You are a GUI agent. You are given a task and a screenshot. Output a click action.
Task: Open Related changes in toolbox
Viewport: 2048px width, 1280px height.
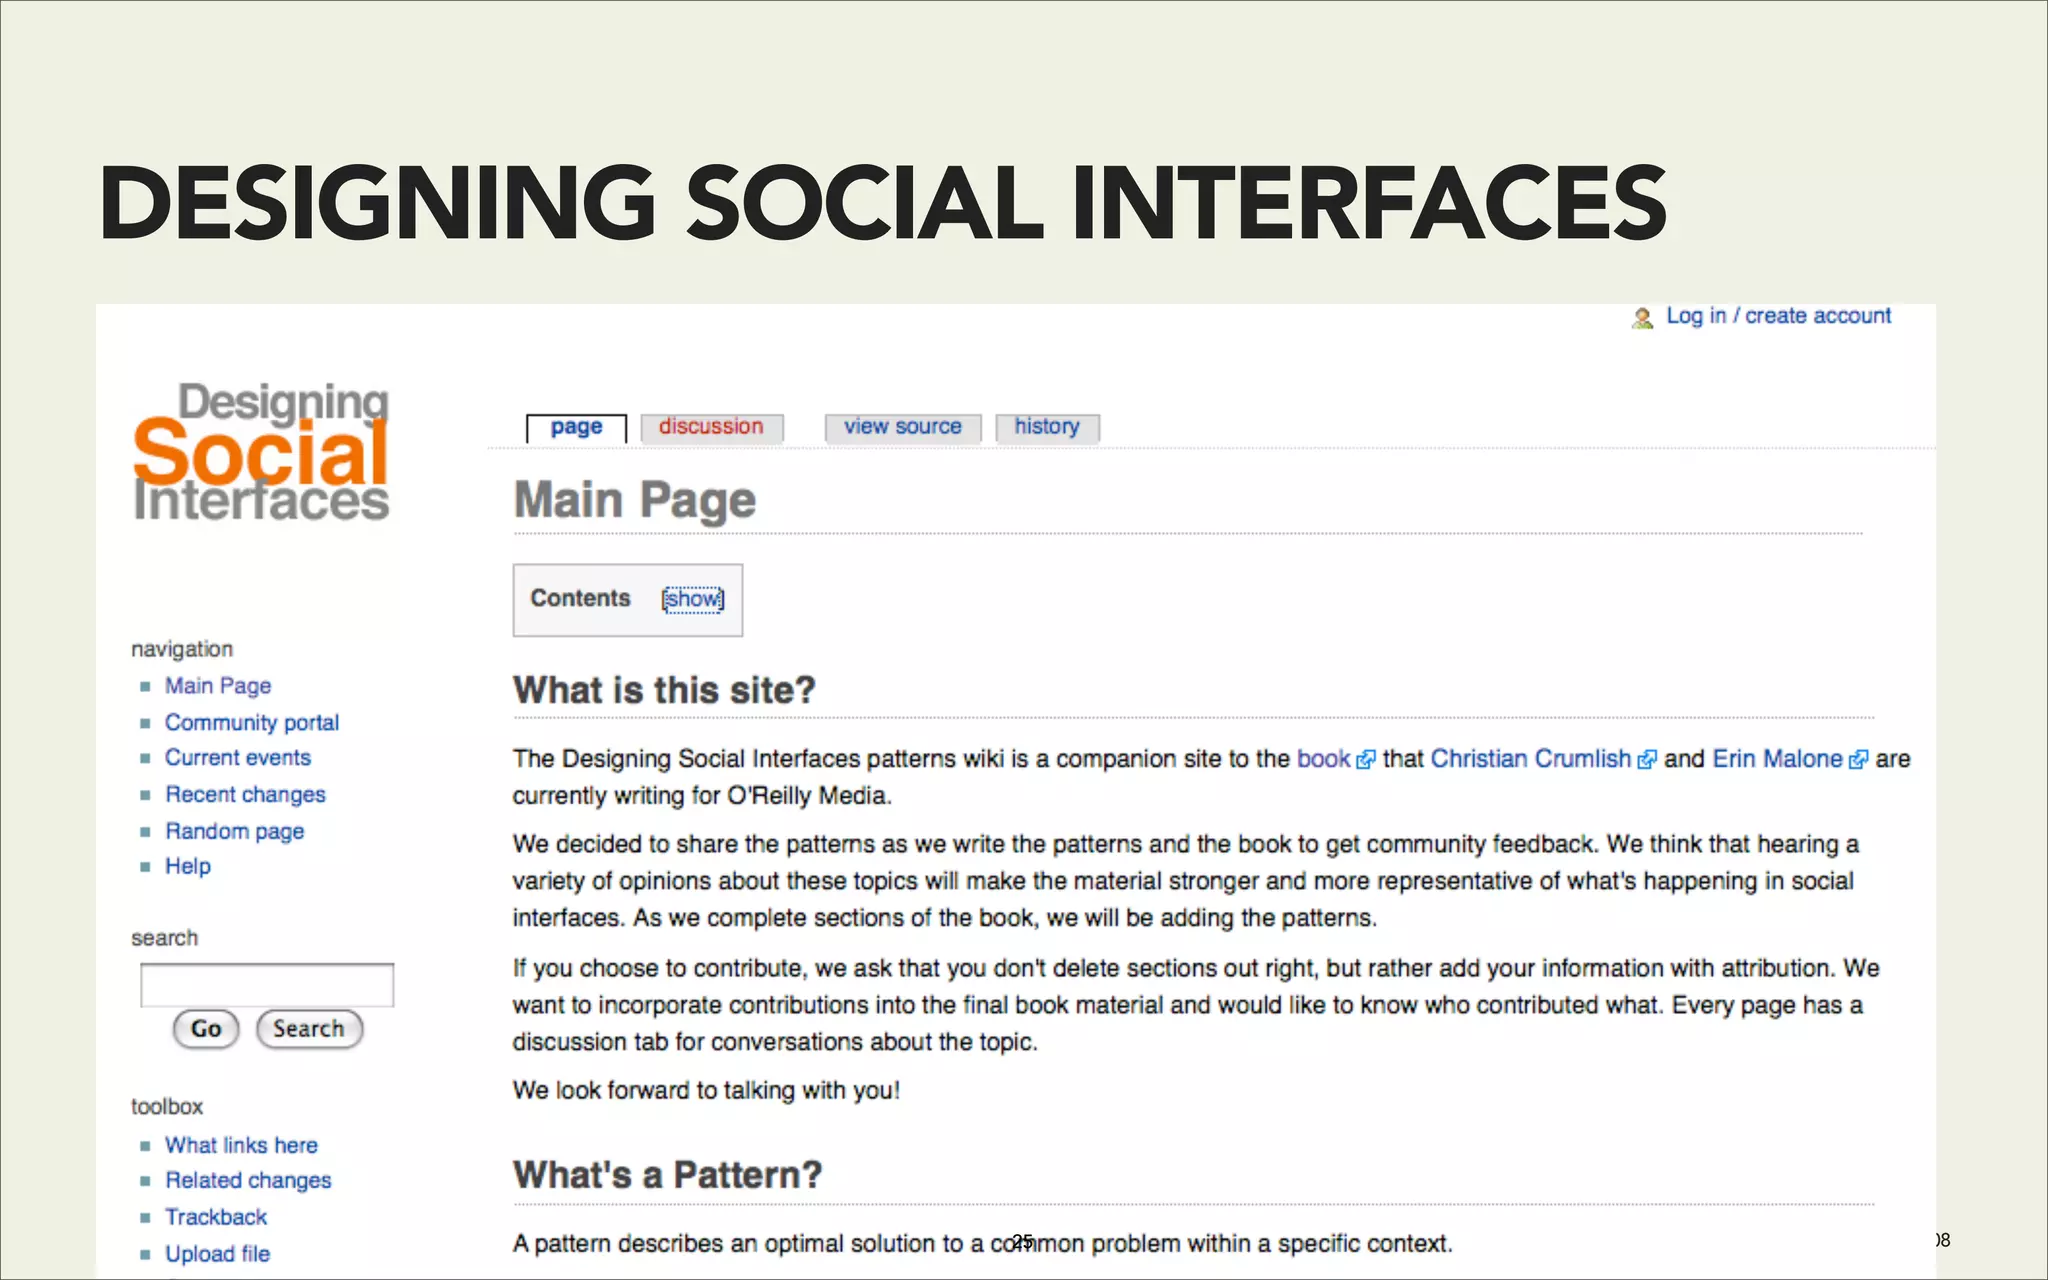(248, 1181)
